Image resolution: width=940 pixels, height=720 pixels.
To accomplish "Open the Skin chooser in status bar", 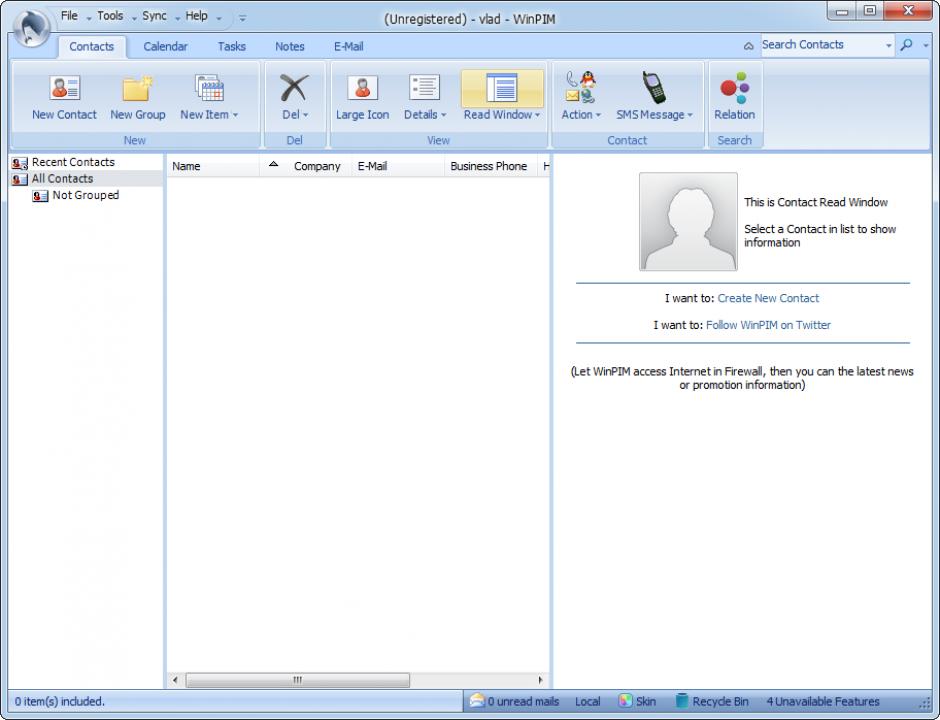I will click(637, 701).
